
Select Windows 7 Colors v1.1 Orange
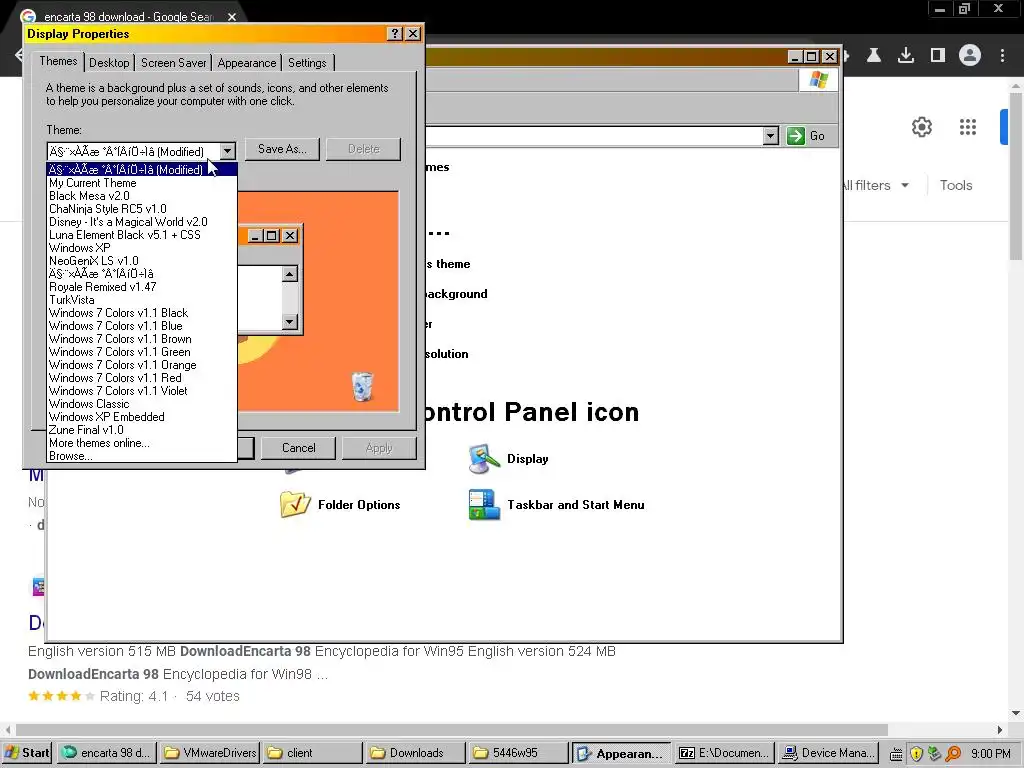click(x=142, y=365)
